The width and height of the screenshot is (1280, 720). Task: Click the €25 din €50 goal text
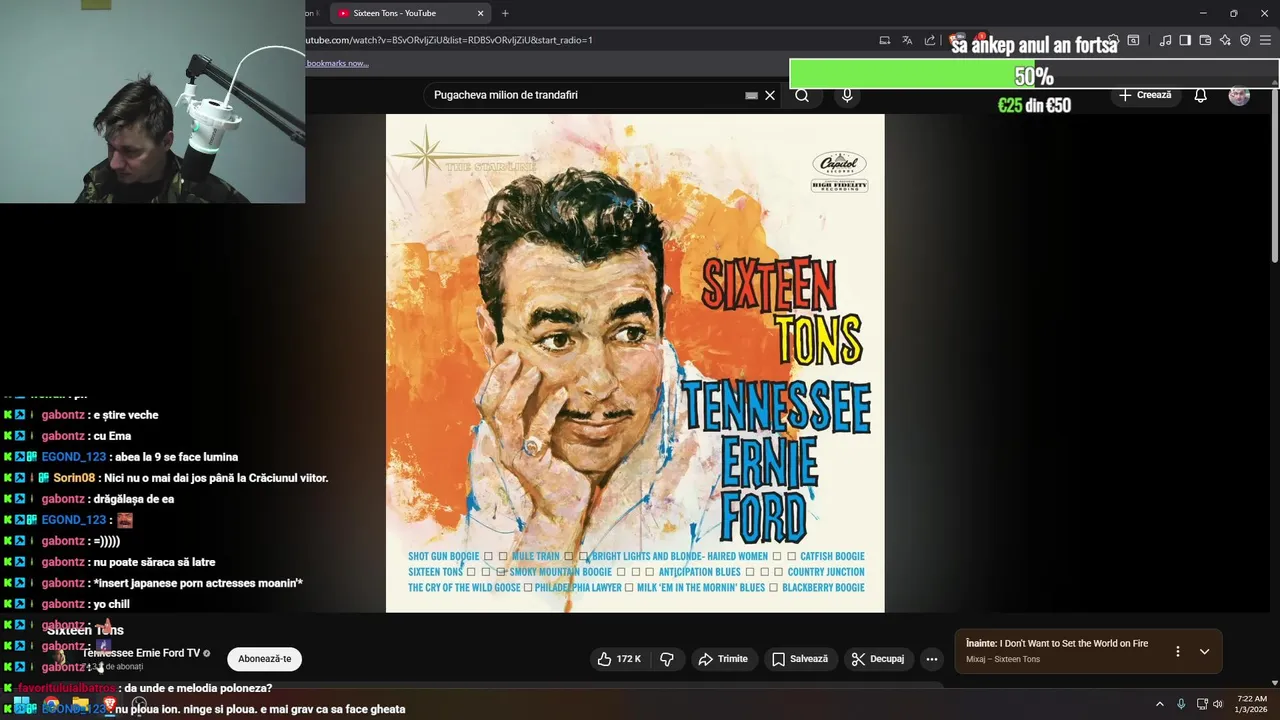point(1034,105)
